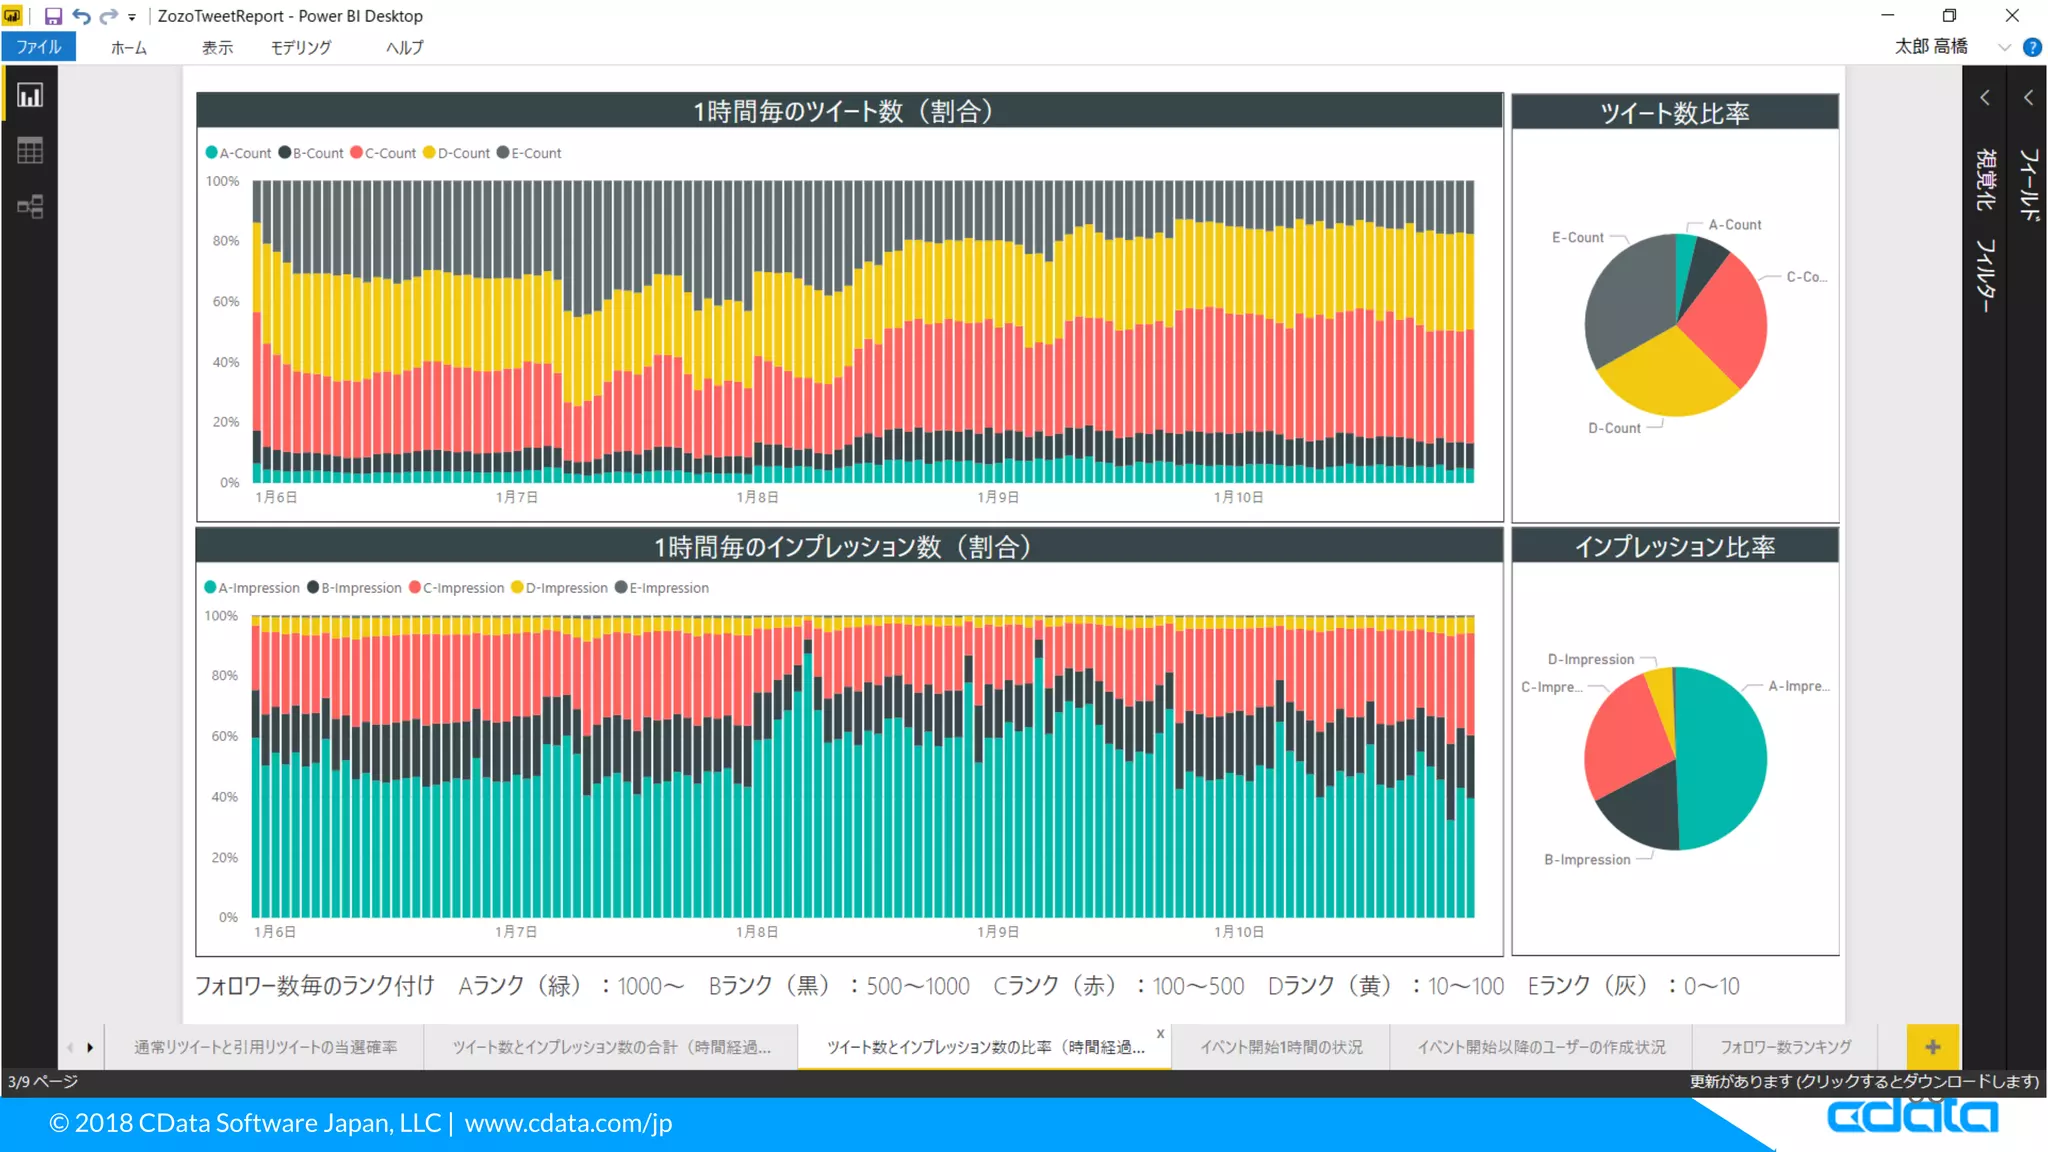2048x1152 pixels.
Task: Open the user account dropdown chevron
Action: [2004, 47]
